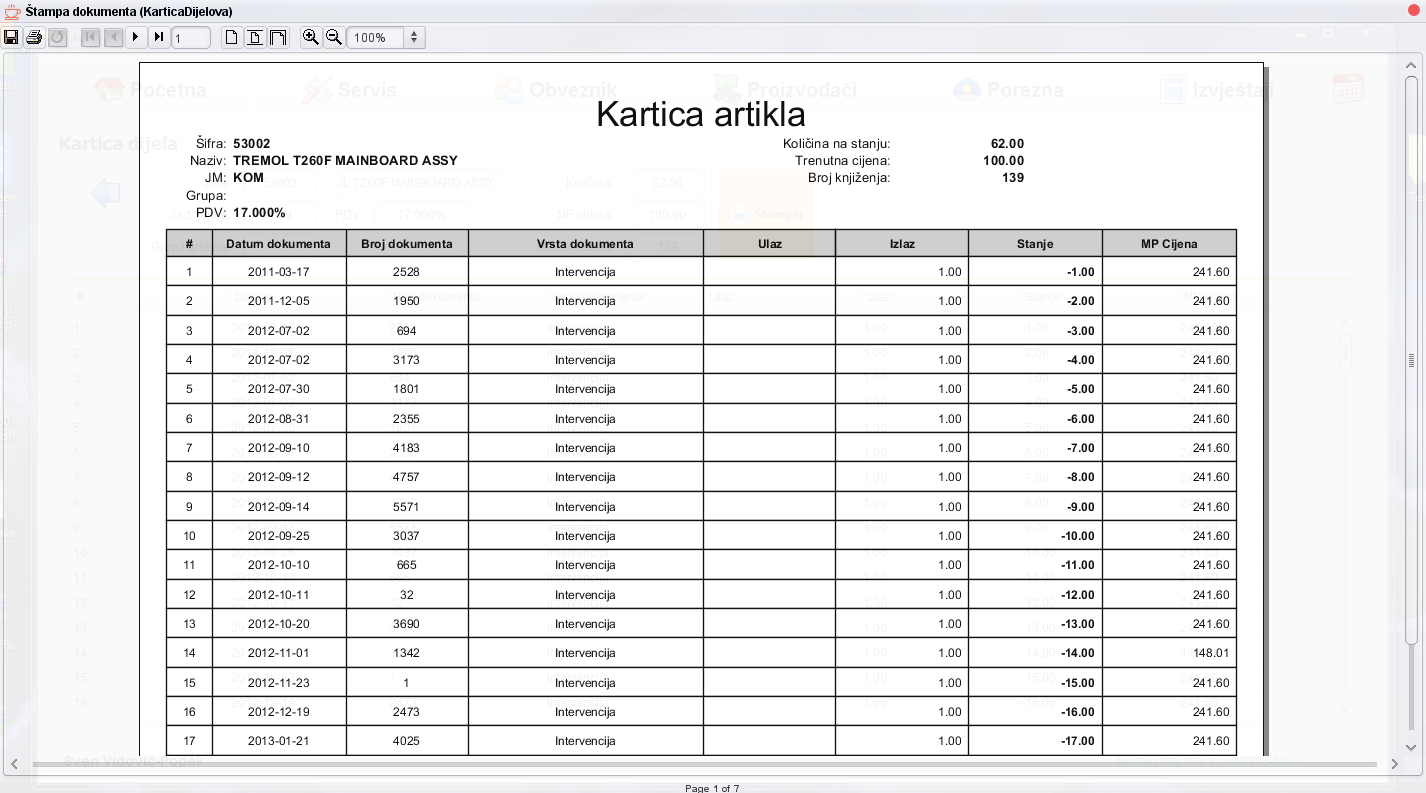Click document number '2355'
Image resolution: width=1426 pixels, height=793 pixels.
click(406, 419)
